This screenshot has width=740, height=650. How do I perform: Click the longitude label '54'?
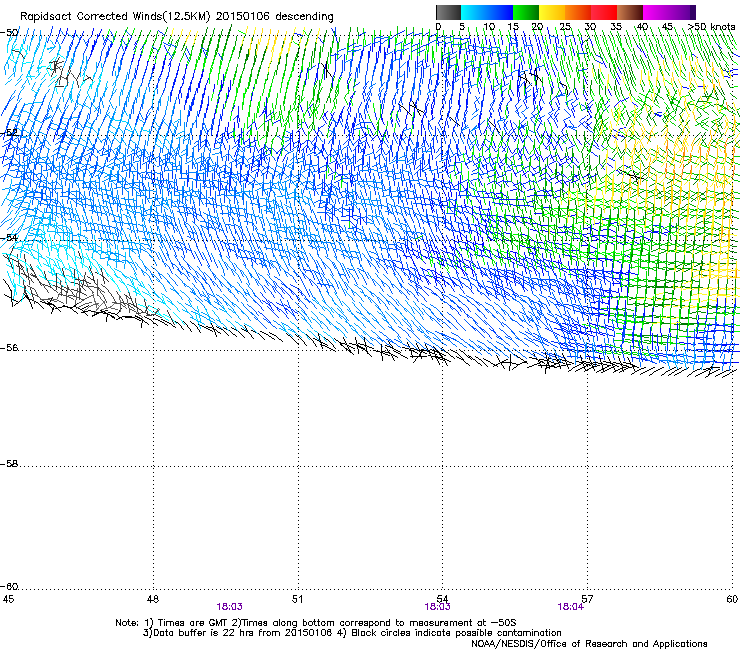(442, 599)
